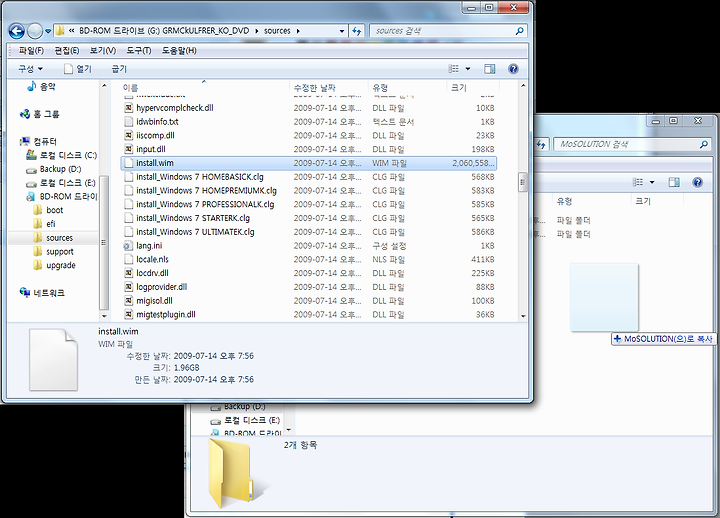
Task: Select file install.wim in list
Action: point(309,163)
